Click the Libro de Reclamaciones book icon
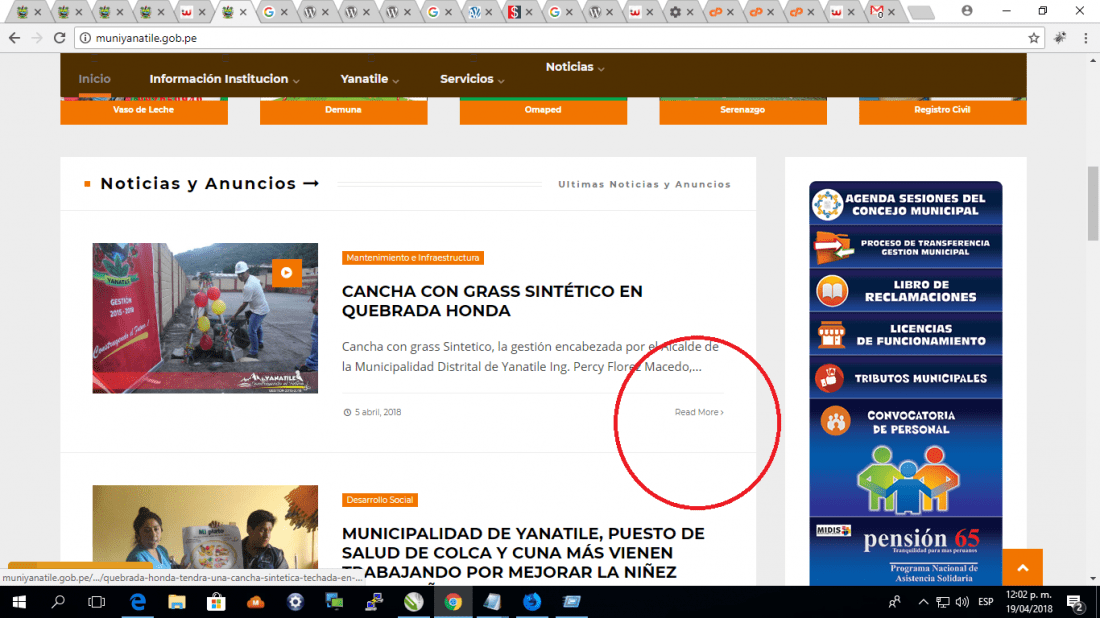Viewport: 1100px width, 618px height. point(831,290)
